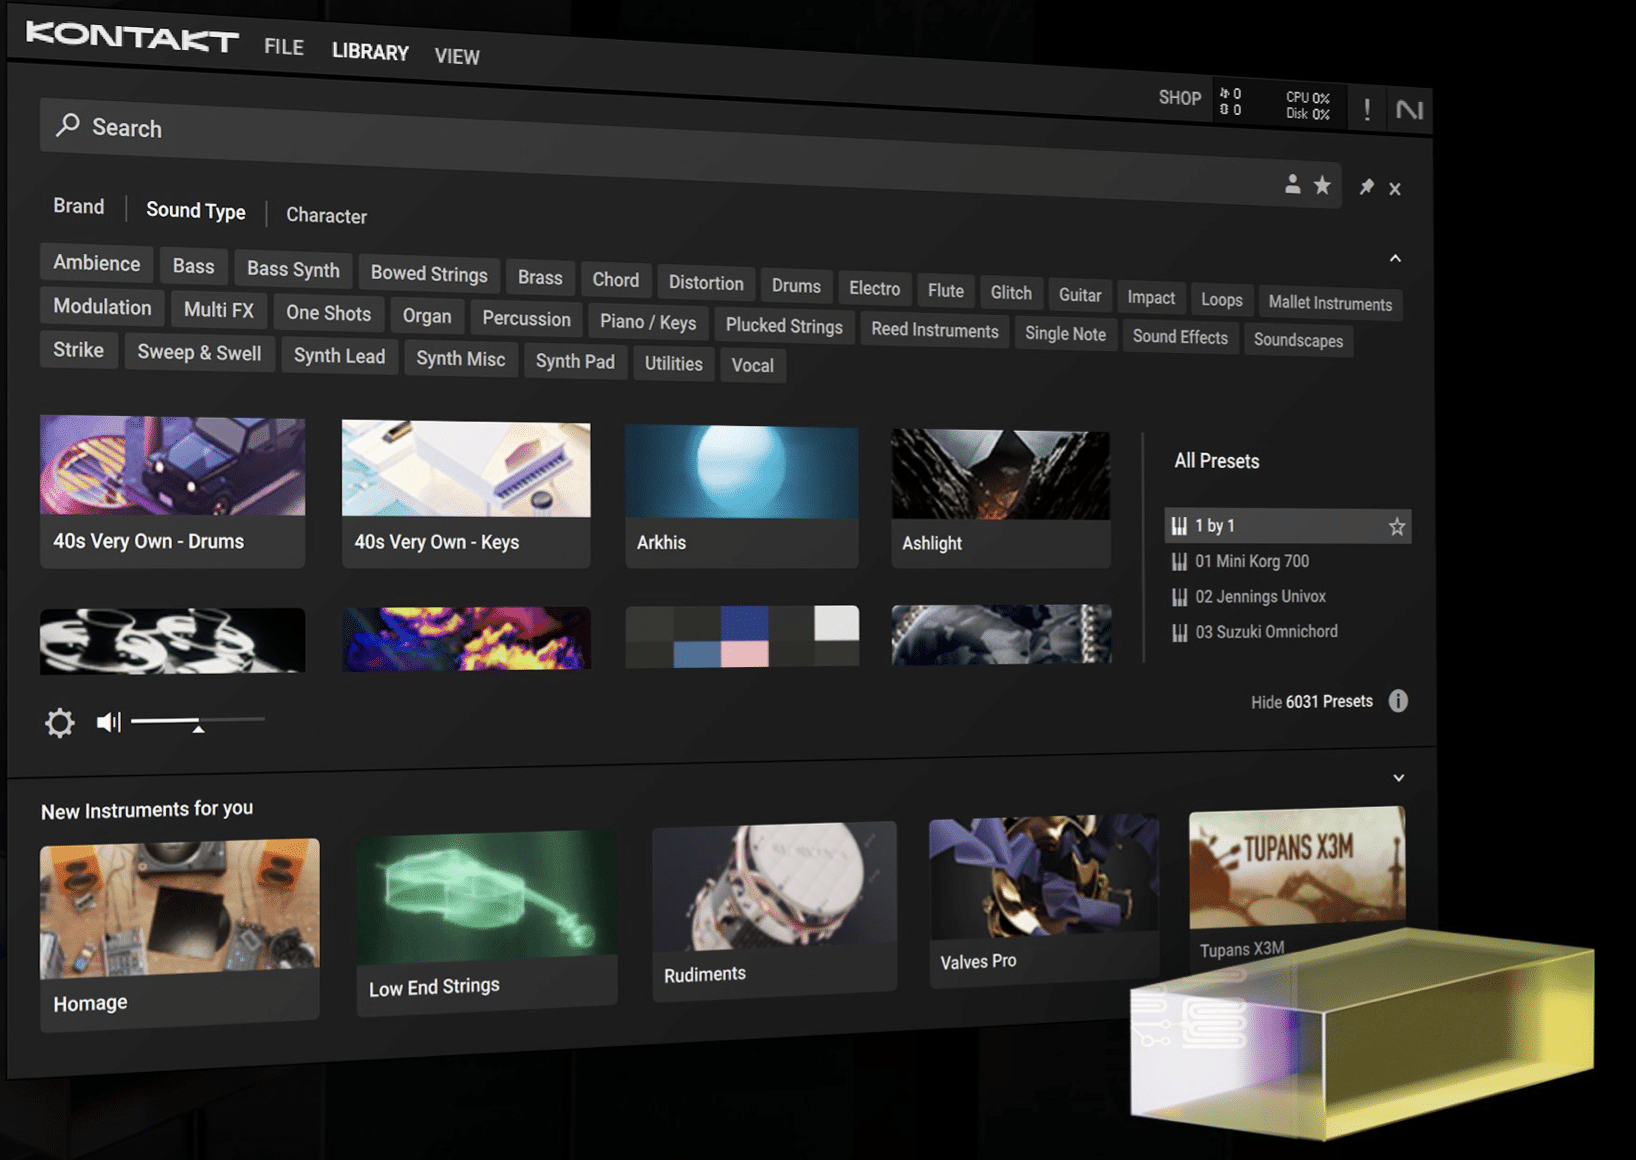Select the Vocal tag

click(x=752, y=365)
